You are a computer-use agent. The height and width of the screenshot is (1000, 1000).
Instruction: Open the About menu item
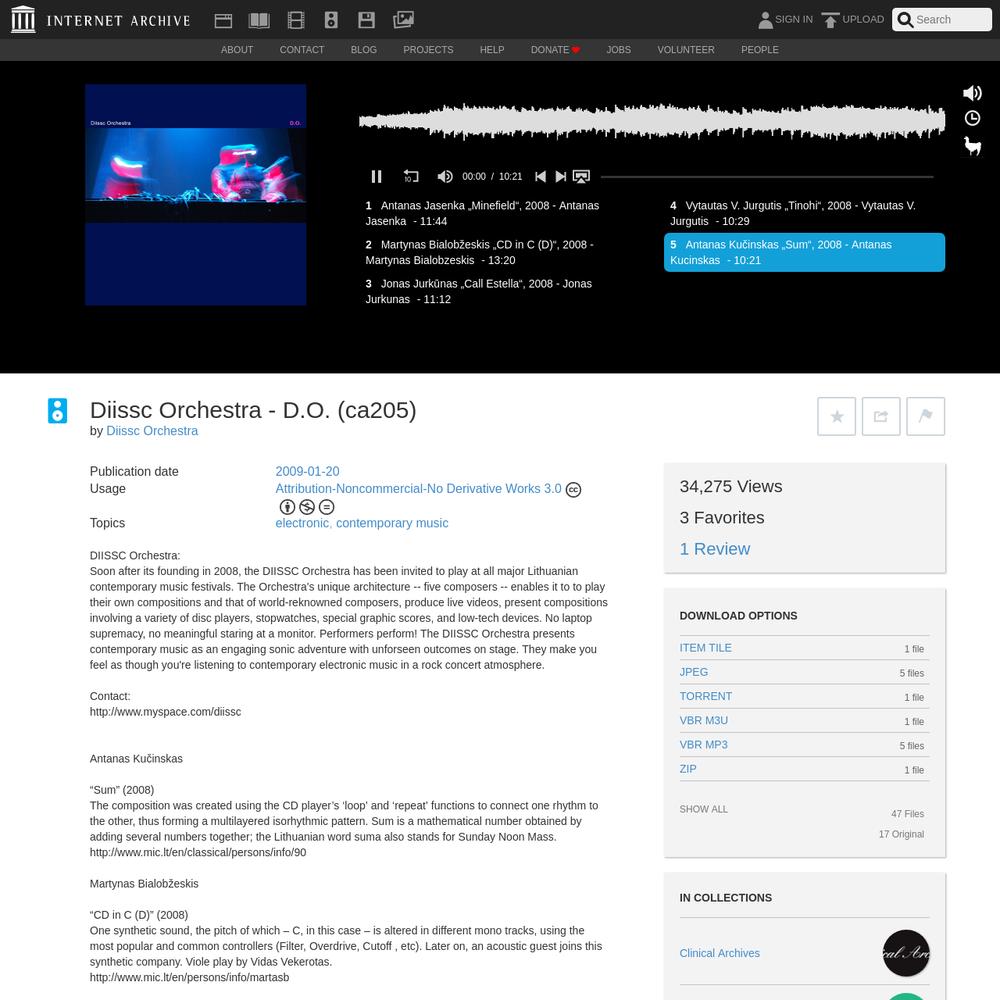237,50
